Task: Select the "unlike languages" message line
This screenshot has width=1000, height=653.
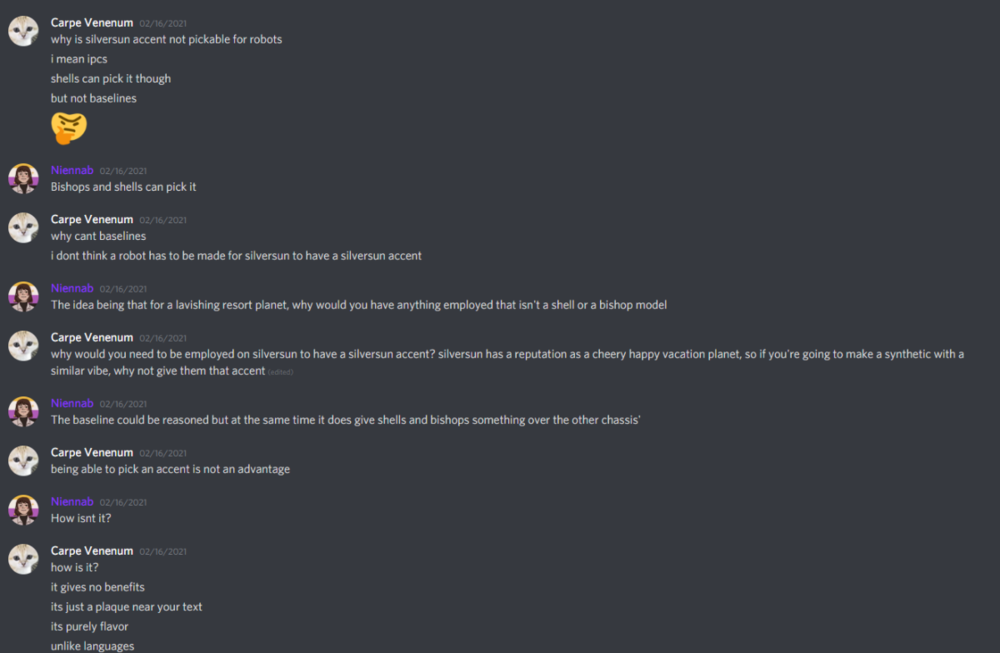Action: (92, 646)
